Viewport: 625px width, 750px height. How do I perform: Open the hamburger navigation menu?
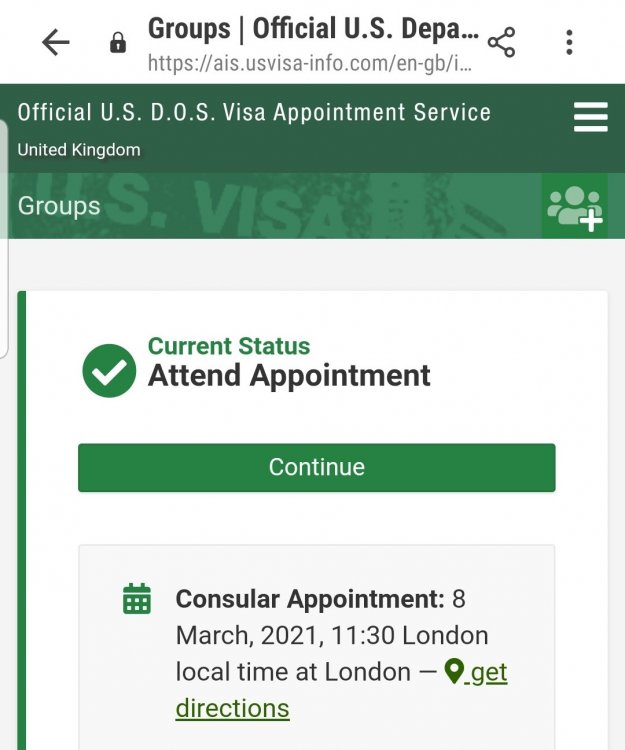coord(590,118)
